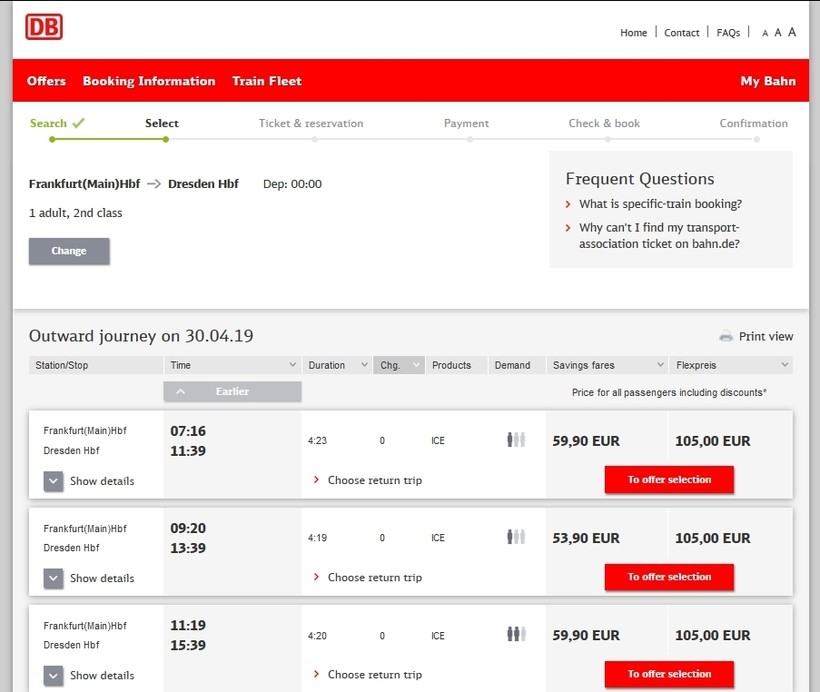The image size is (820, 692).
Task: Expand Show details for 07:16 departure
Action: coord(54,481)
